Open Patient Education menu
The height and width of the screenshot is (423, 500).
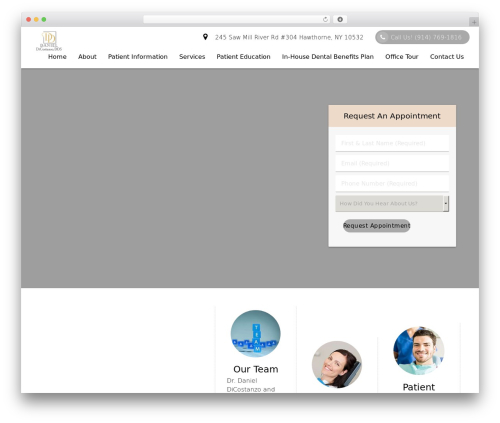pyautogui.click(x=243, y=57)
